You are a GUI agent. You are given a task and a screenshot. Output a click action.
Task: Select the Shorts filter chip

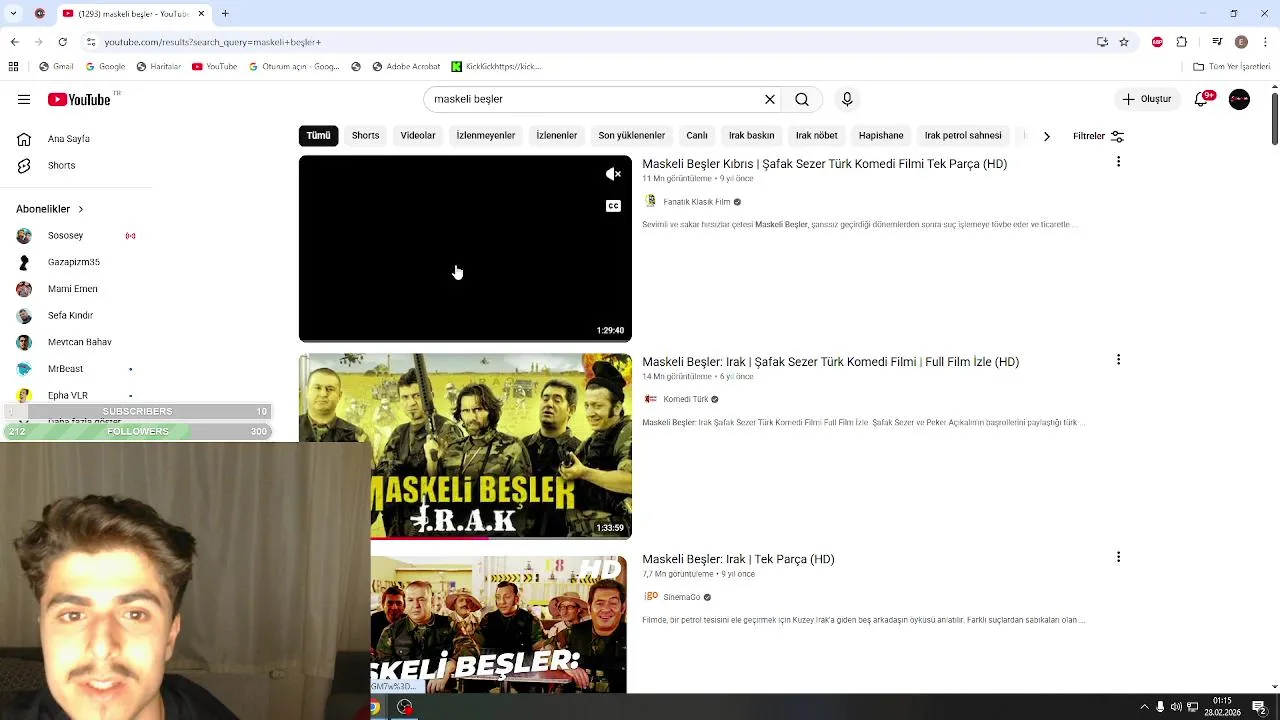point(365,135)
